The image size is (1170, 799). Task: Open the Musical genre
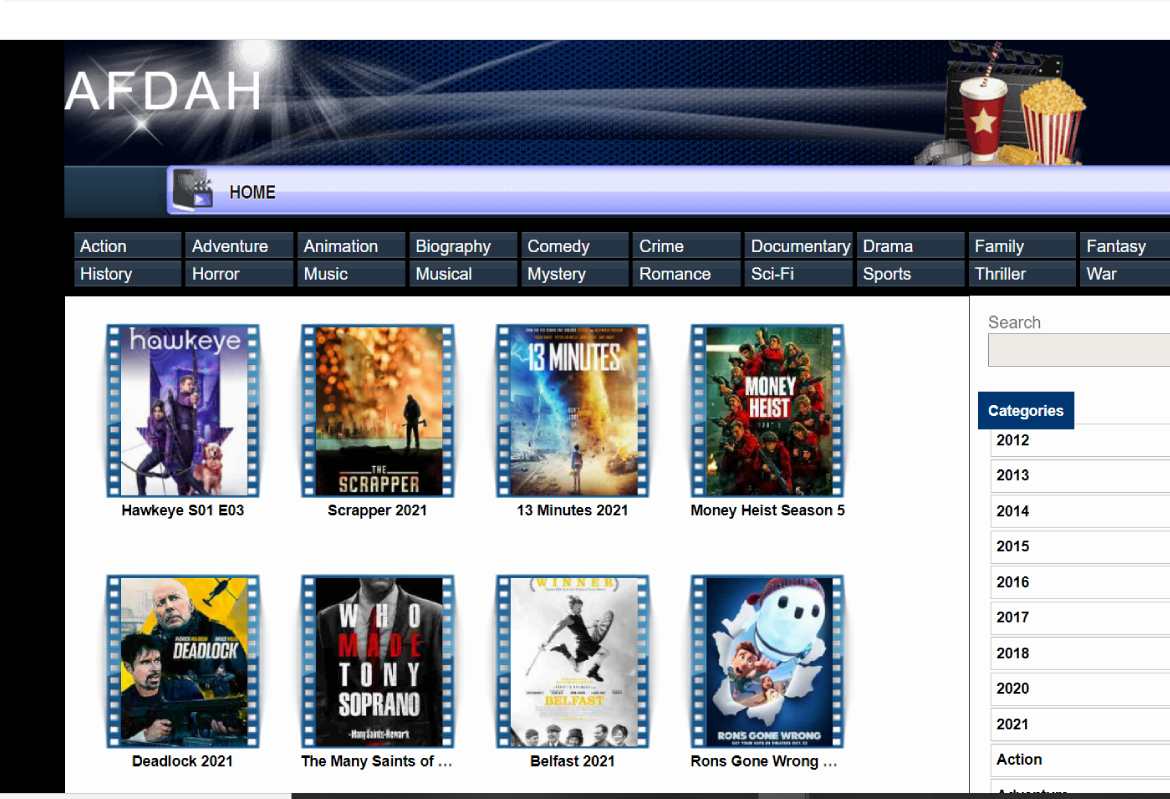[x=463, y=273]
